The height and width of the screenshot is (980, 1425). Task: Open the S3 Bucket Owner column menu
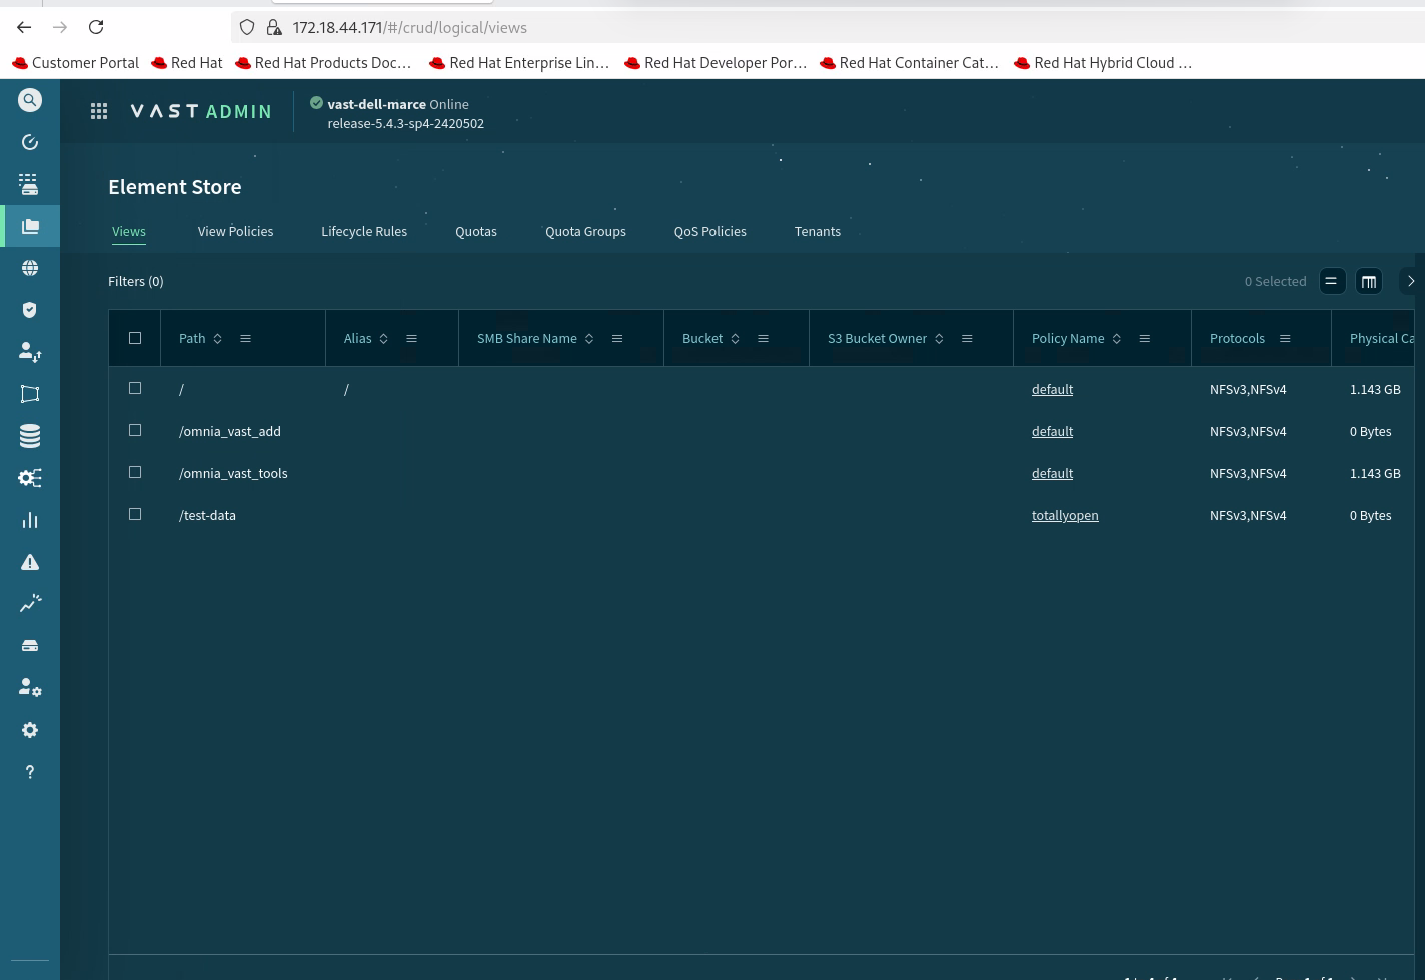[967, 339]
